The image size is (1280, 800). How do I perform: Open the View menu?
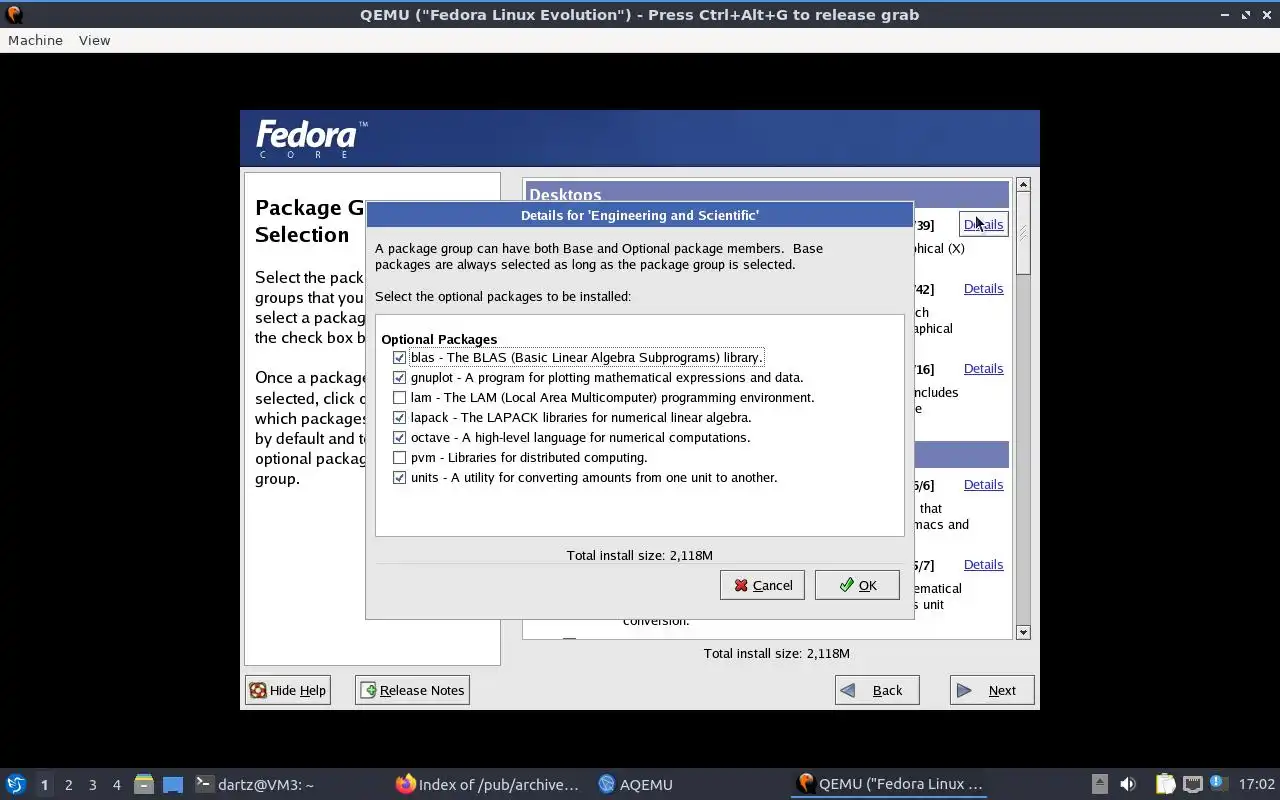pyautogui.click(x=94, y=40)
